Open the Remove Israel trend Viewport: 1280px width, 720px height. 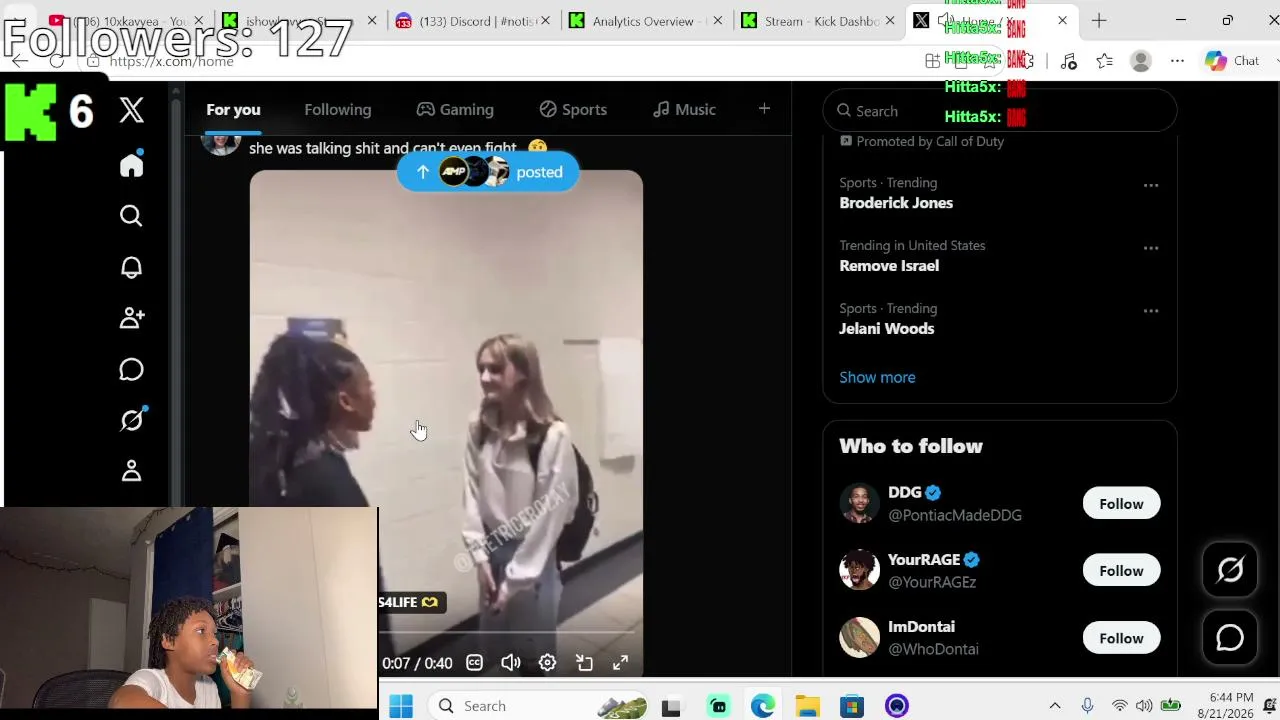pyautogui.click(x=889, y=266)
